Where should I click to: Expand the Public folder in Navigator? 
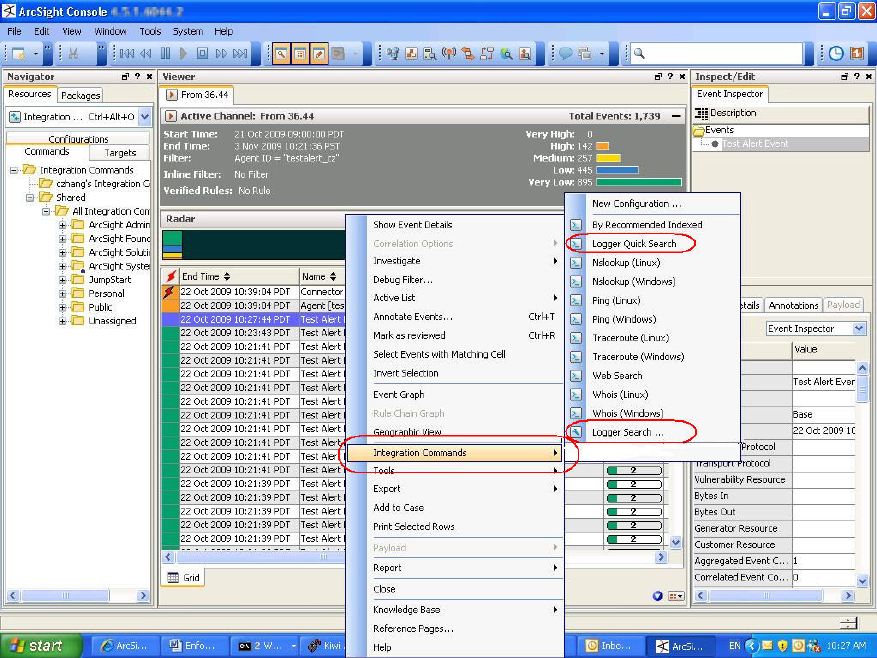(x=64, y=308)
